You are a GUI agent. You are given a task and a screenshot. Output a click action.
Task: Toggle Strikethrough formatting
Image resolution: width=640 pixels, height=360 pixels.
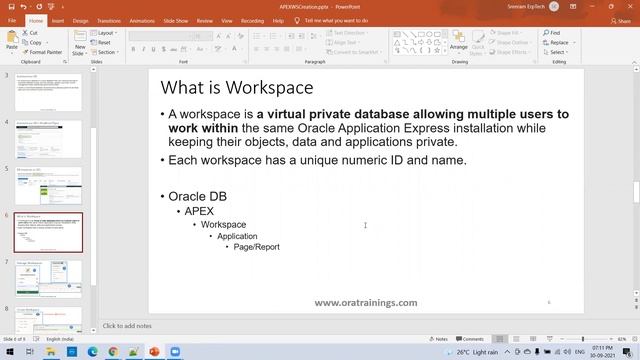tap(173, 49)
